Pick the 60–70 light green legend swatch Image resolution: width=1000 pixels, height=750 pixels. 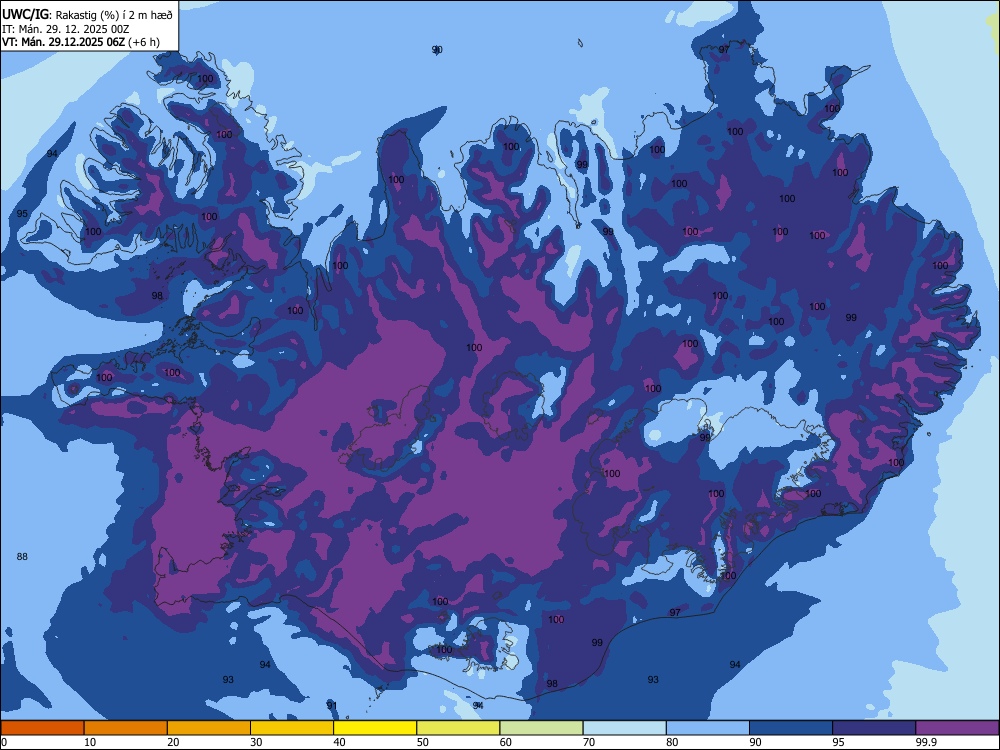(541, 728)
